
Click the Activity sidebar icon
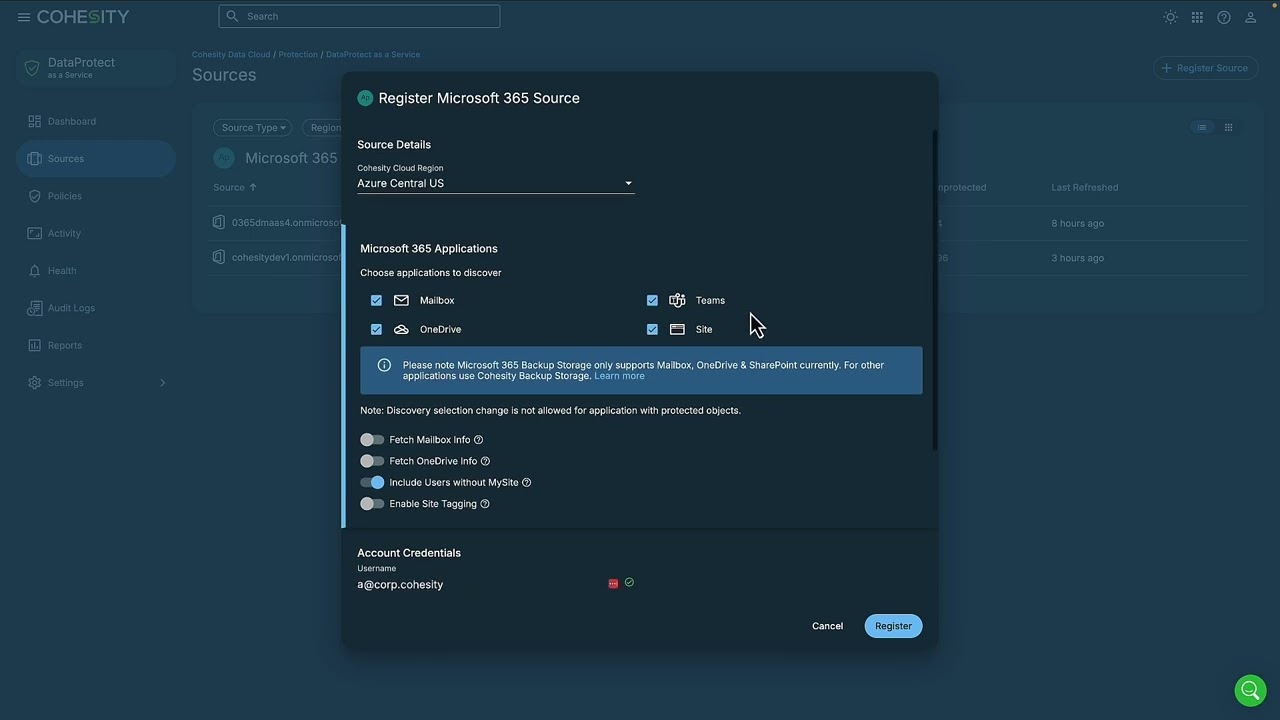tap(35, 233)
